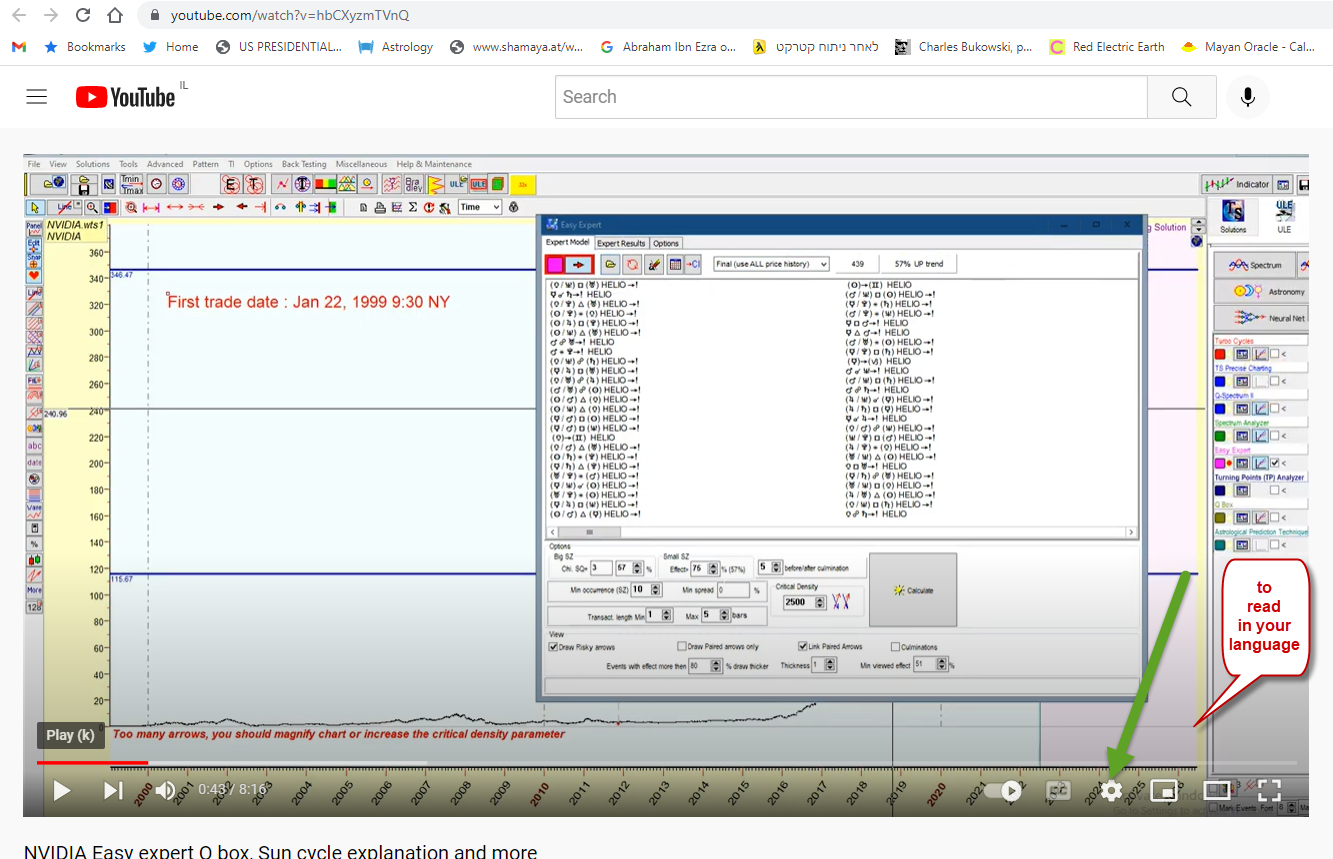The image size is (1333, 859).
Task: Click inside the YouTube Search field
Action: click(851, 97)
